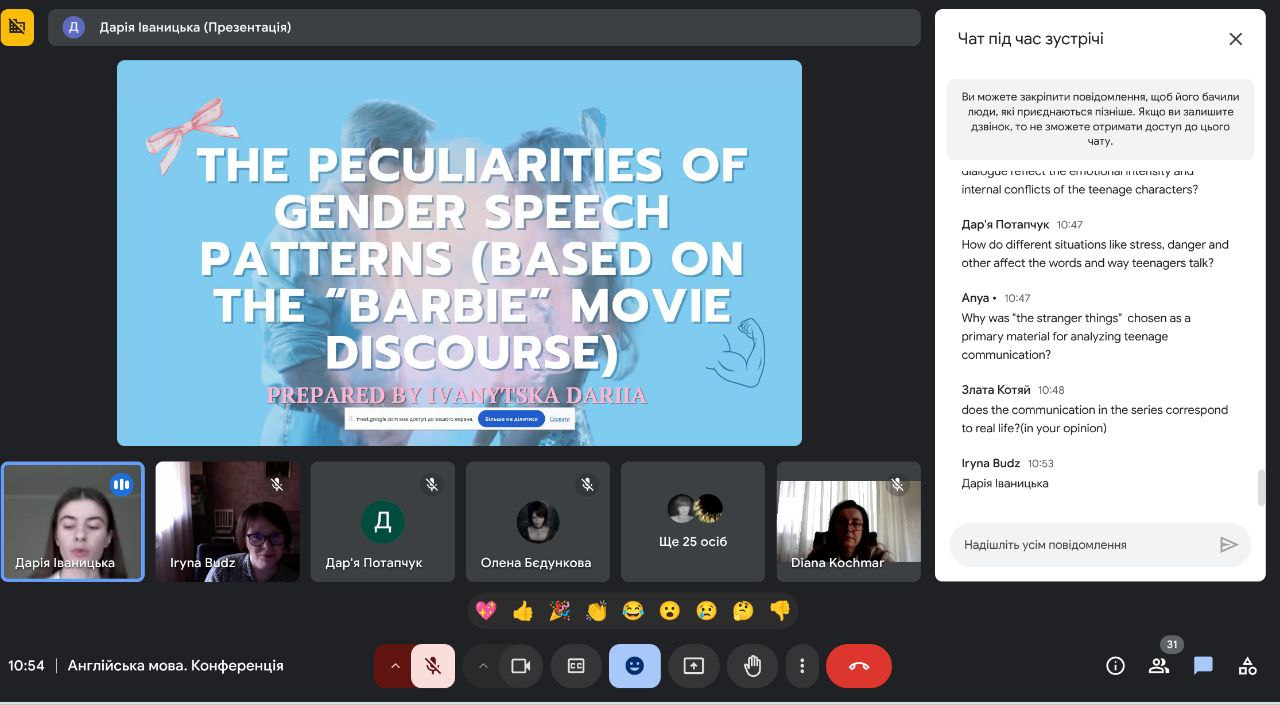Click the message 'Дарія Іваницька' from Iryna Budz
Viewport: 1280px width, 705px height.
[x=1005, y=483]
